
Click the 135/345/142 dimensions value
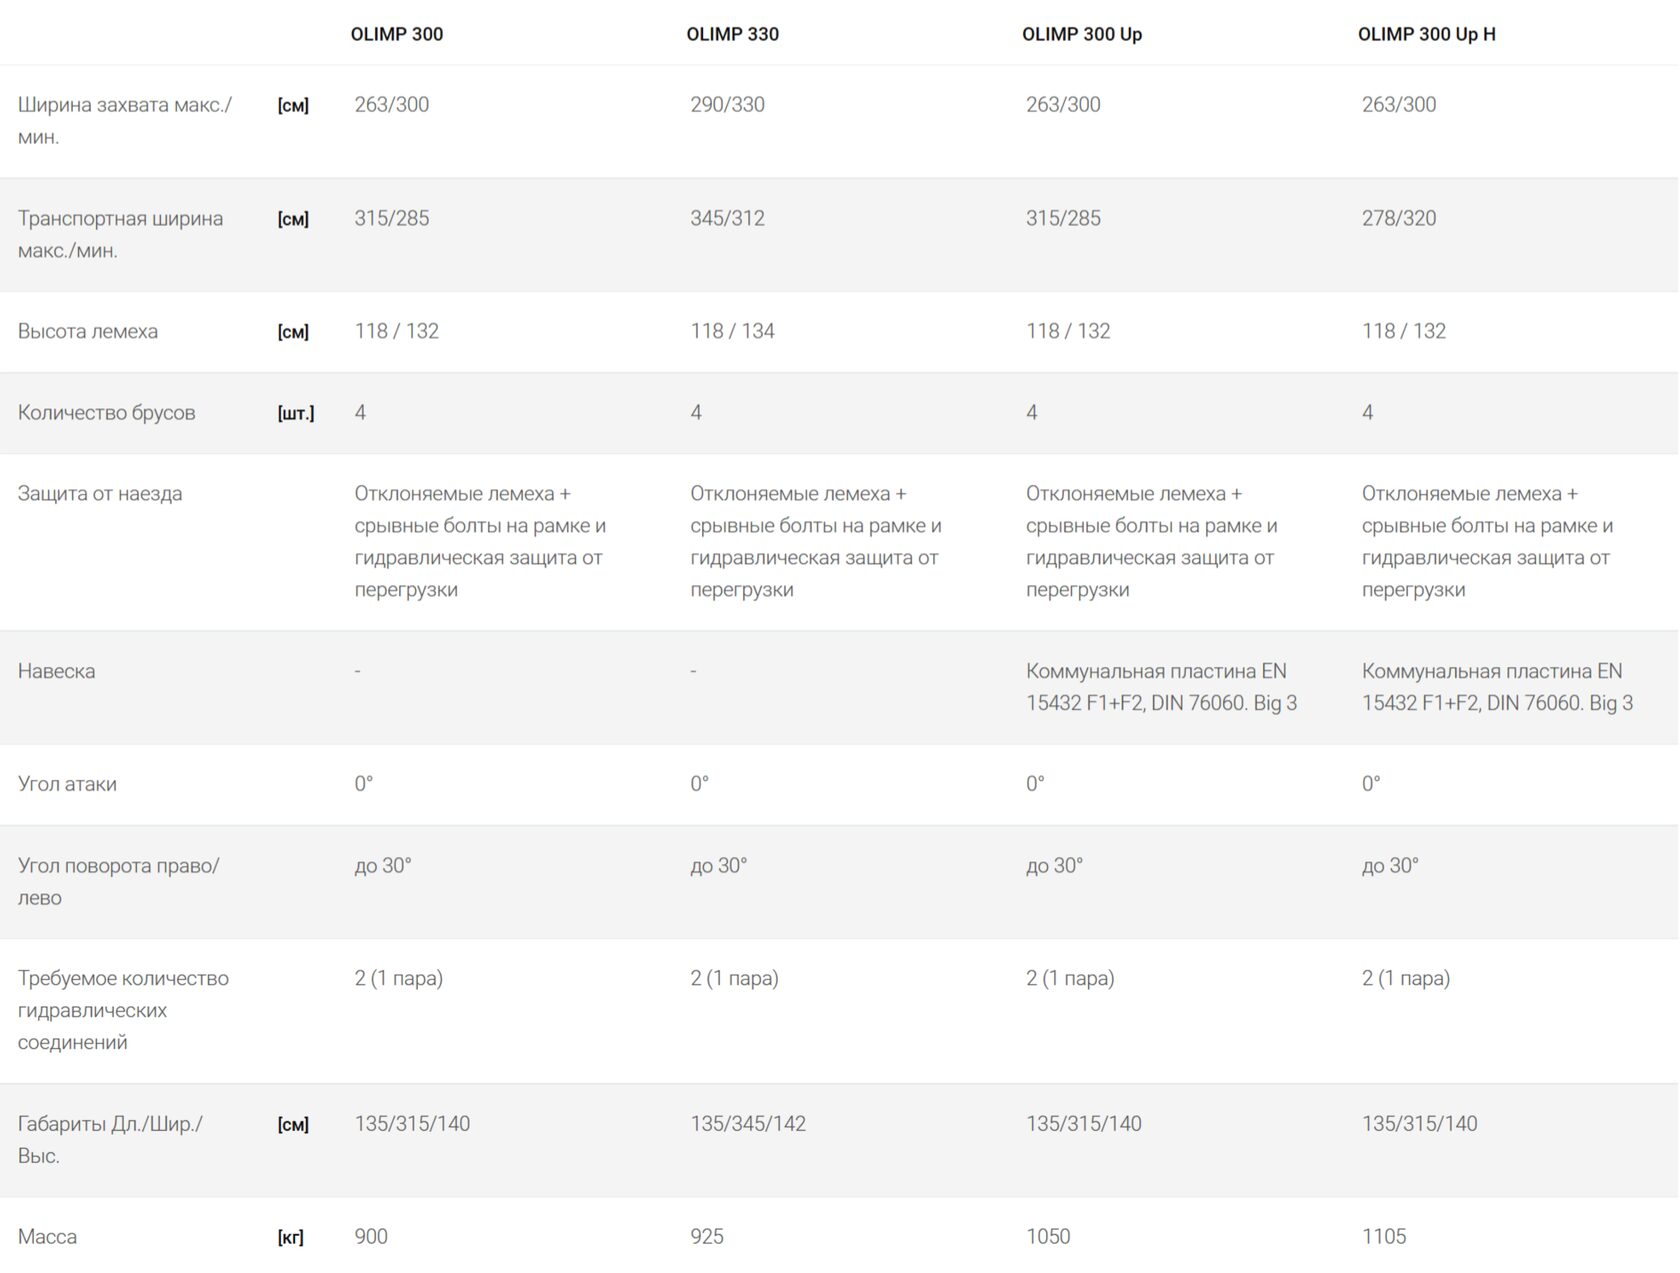point(748,1124)
